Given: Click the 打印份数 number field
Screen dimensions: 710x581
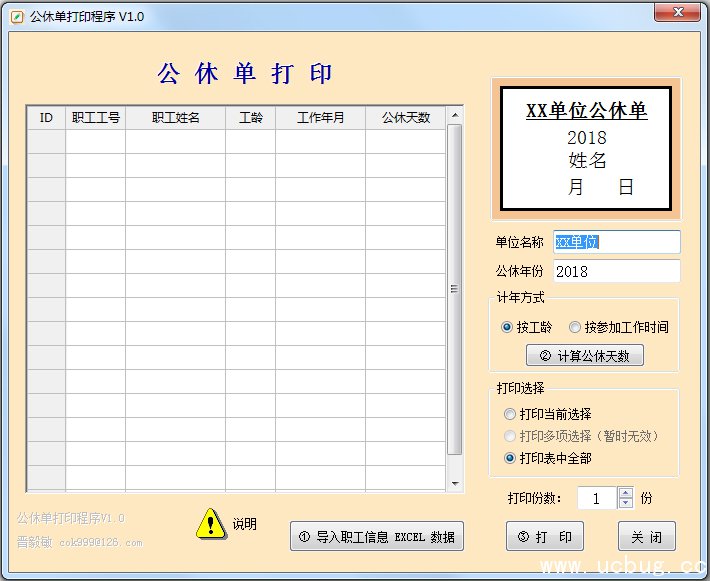Looking at the screenshot, I should pos(597,498).
